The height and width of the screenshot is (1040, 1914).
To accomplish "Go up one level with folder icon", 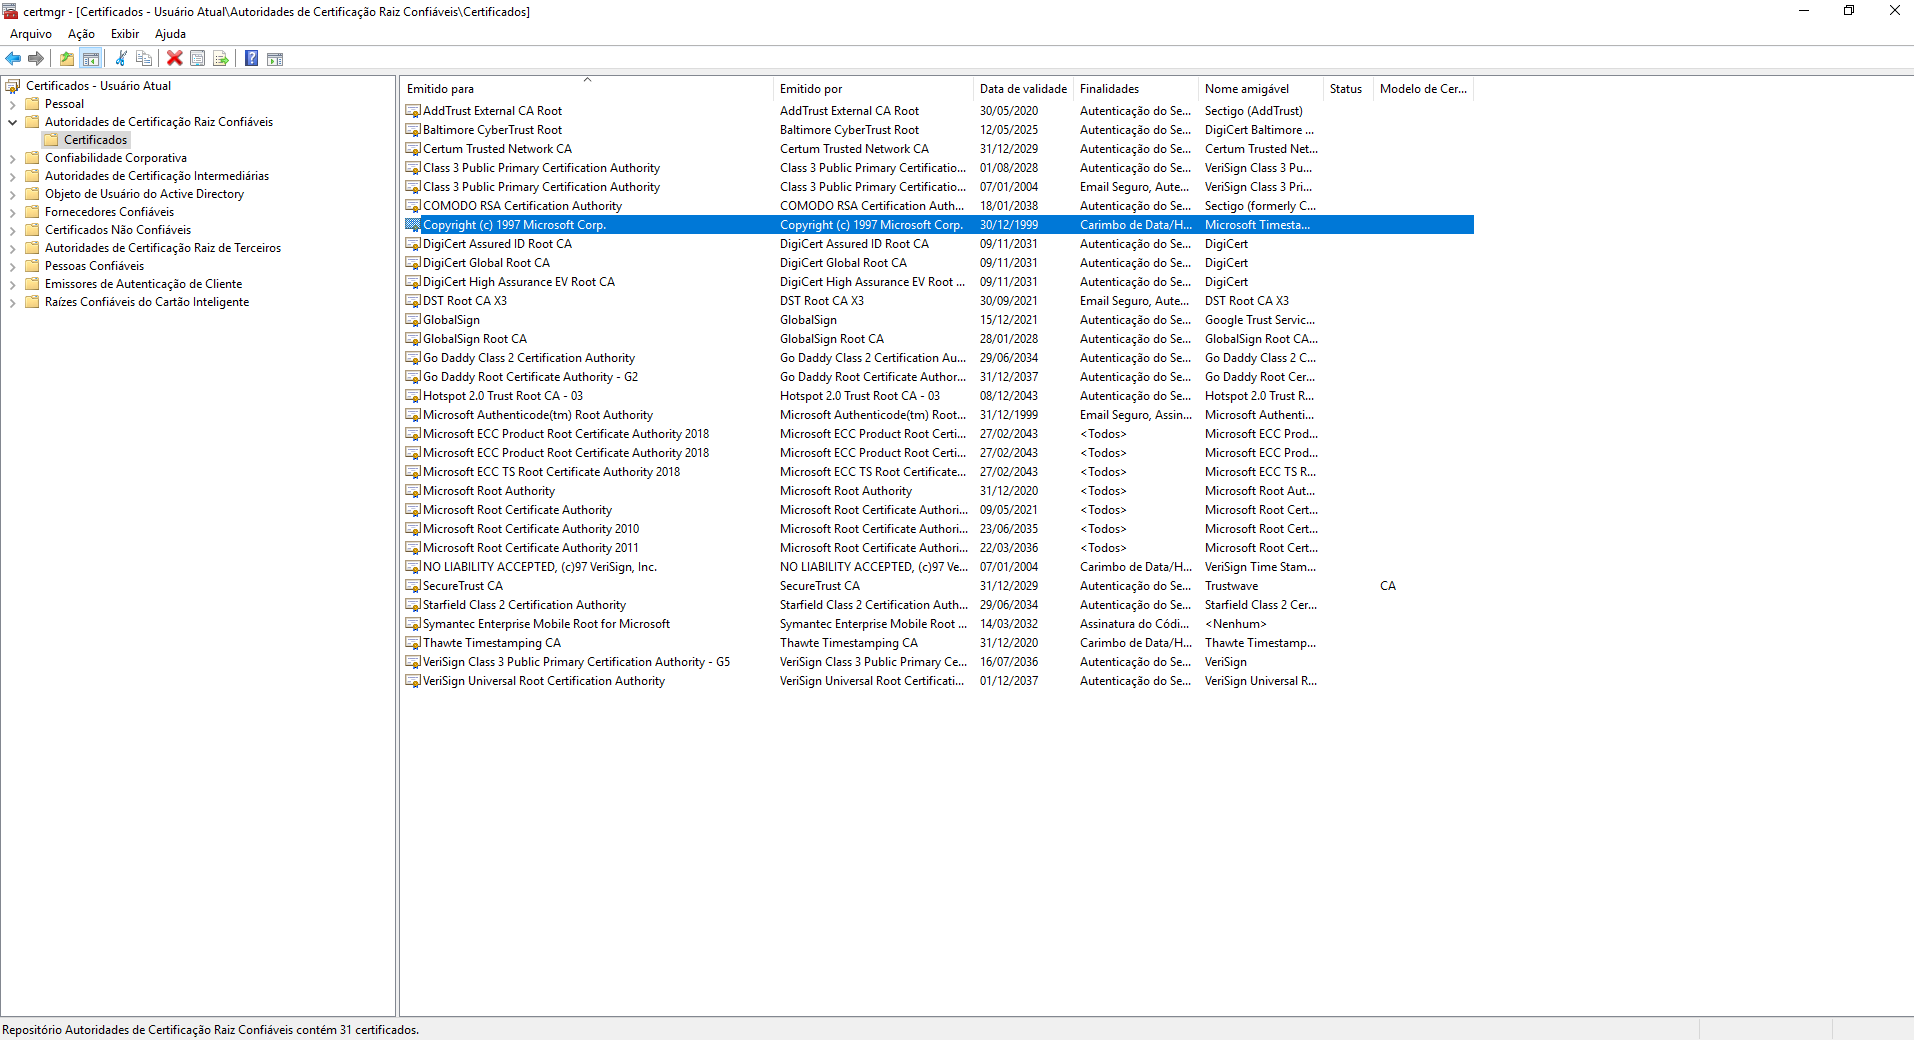I will coord(67,58).
